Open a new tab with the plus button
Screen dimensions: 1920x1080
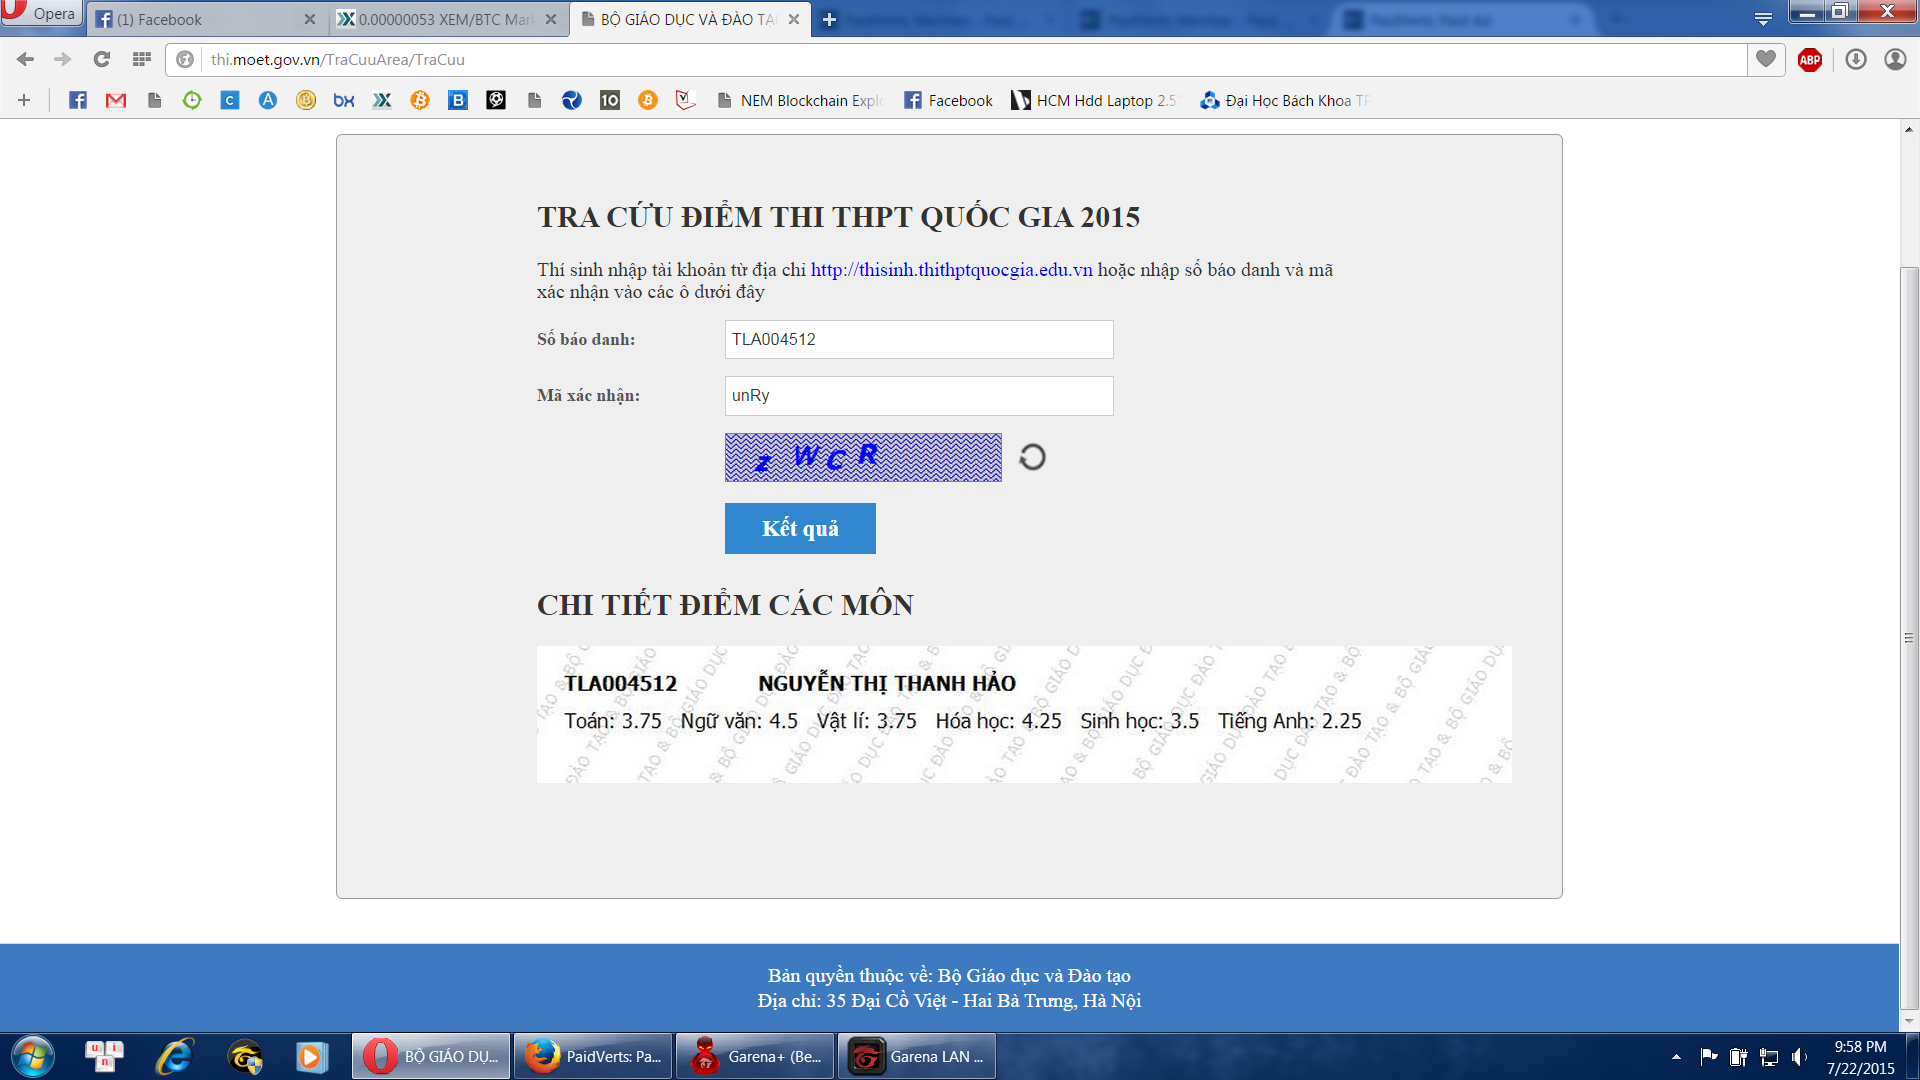click(x=829, y=19)
